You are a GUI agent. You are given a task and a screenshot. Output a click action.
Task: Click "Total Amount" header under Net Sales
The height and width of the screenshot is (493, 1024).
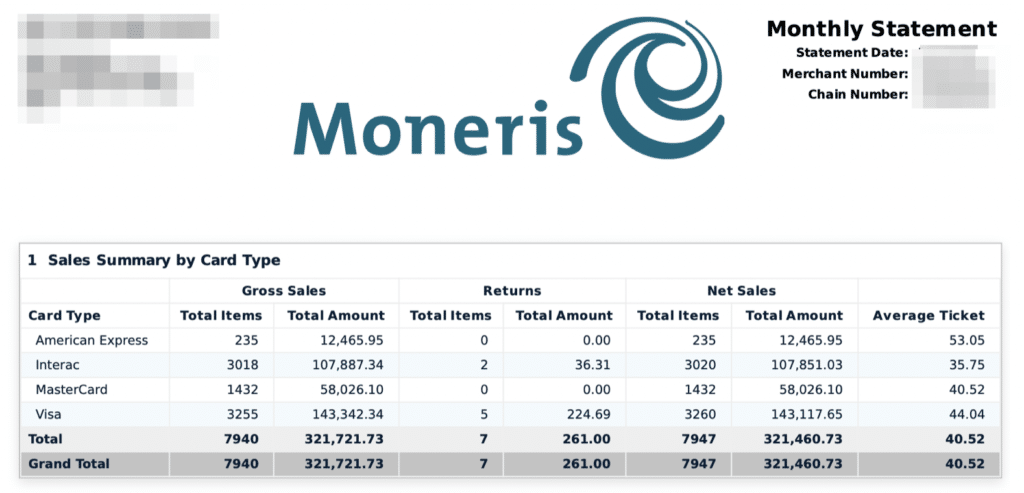click(794, 316)
